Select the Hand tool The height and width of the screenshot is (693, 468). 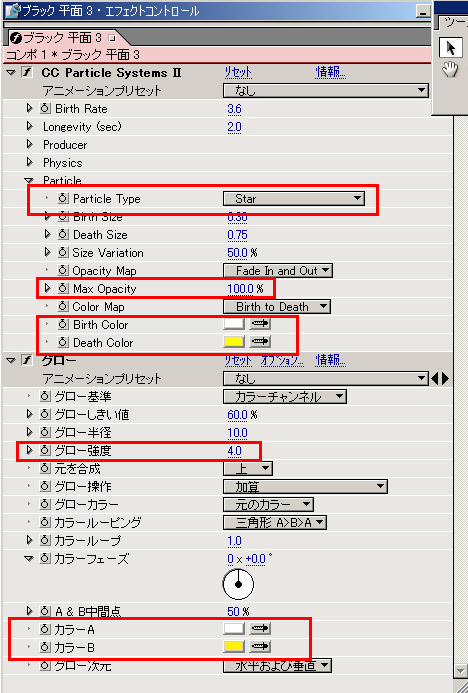(450, 70)
